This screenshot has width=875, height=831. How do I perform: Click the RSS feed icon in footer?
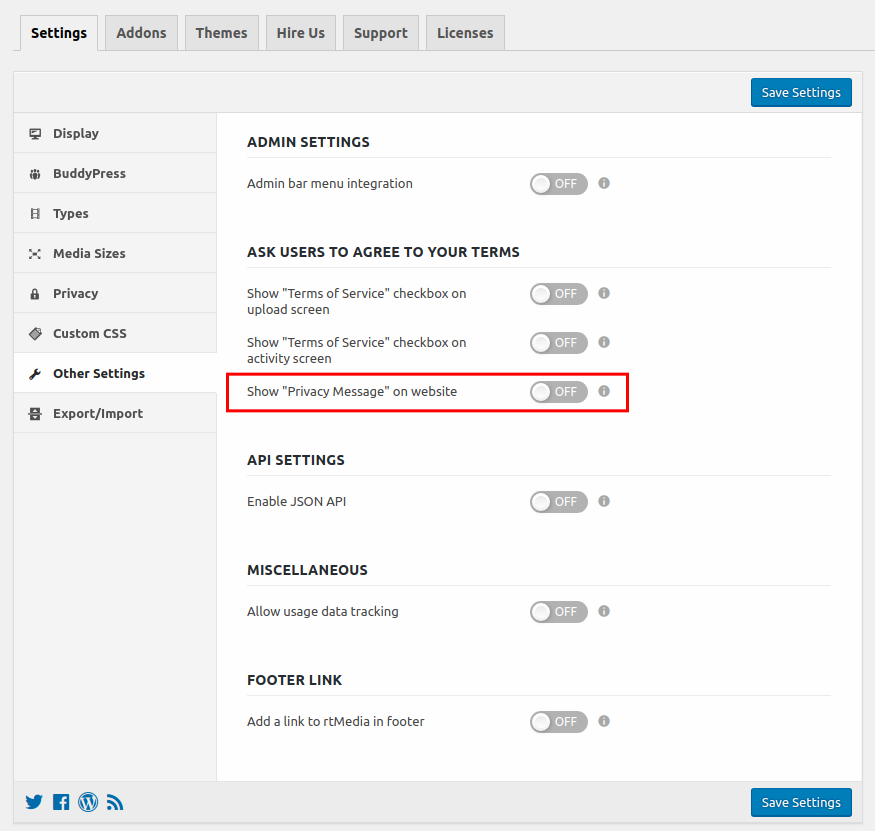114,801
